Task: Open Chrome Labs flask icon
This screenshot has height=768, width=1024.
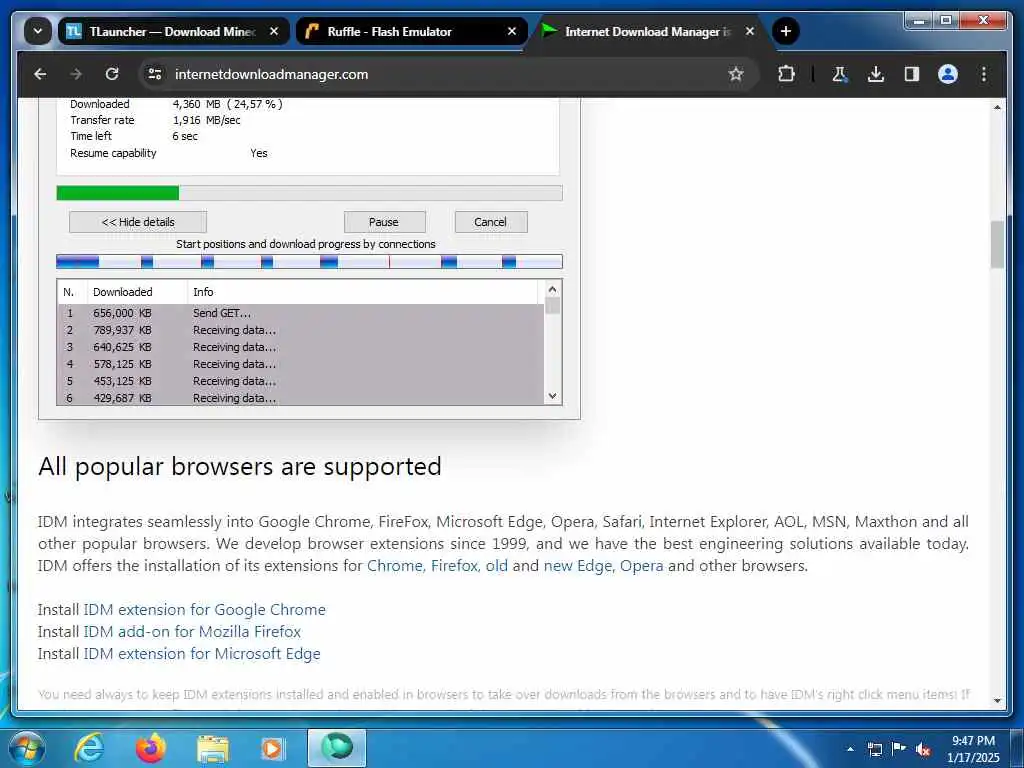Action: (840, 74)
